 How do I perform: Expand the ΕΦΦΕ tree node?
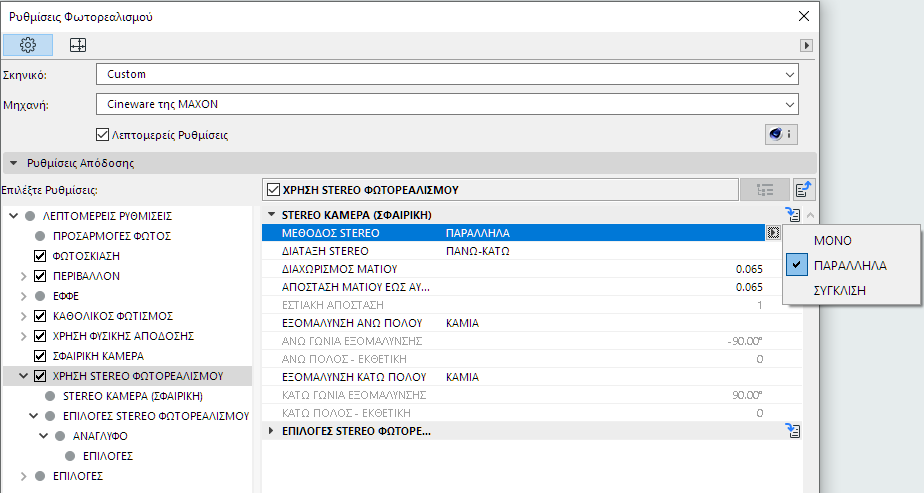pyautogui.click(x=24, y=296)
